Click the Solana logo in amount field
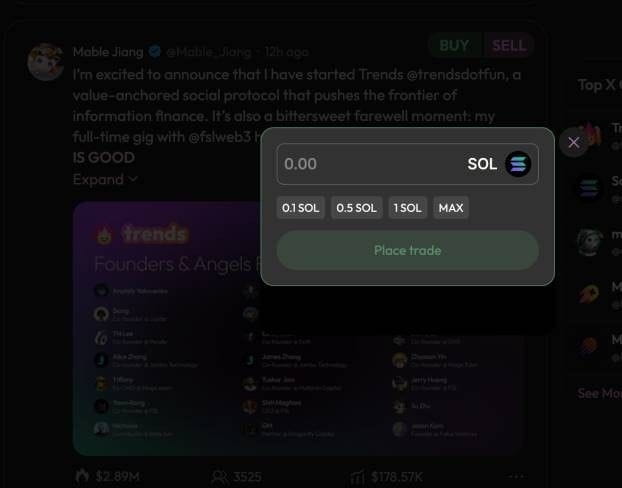Viewport: 622px width, 488px height. coord(518,164)
